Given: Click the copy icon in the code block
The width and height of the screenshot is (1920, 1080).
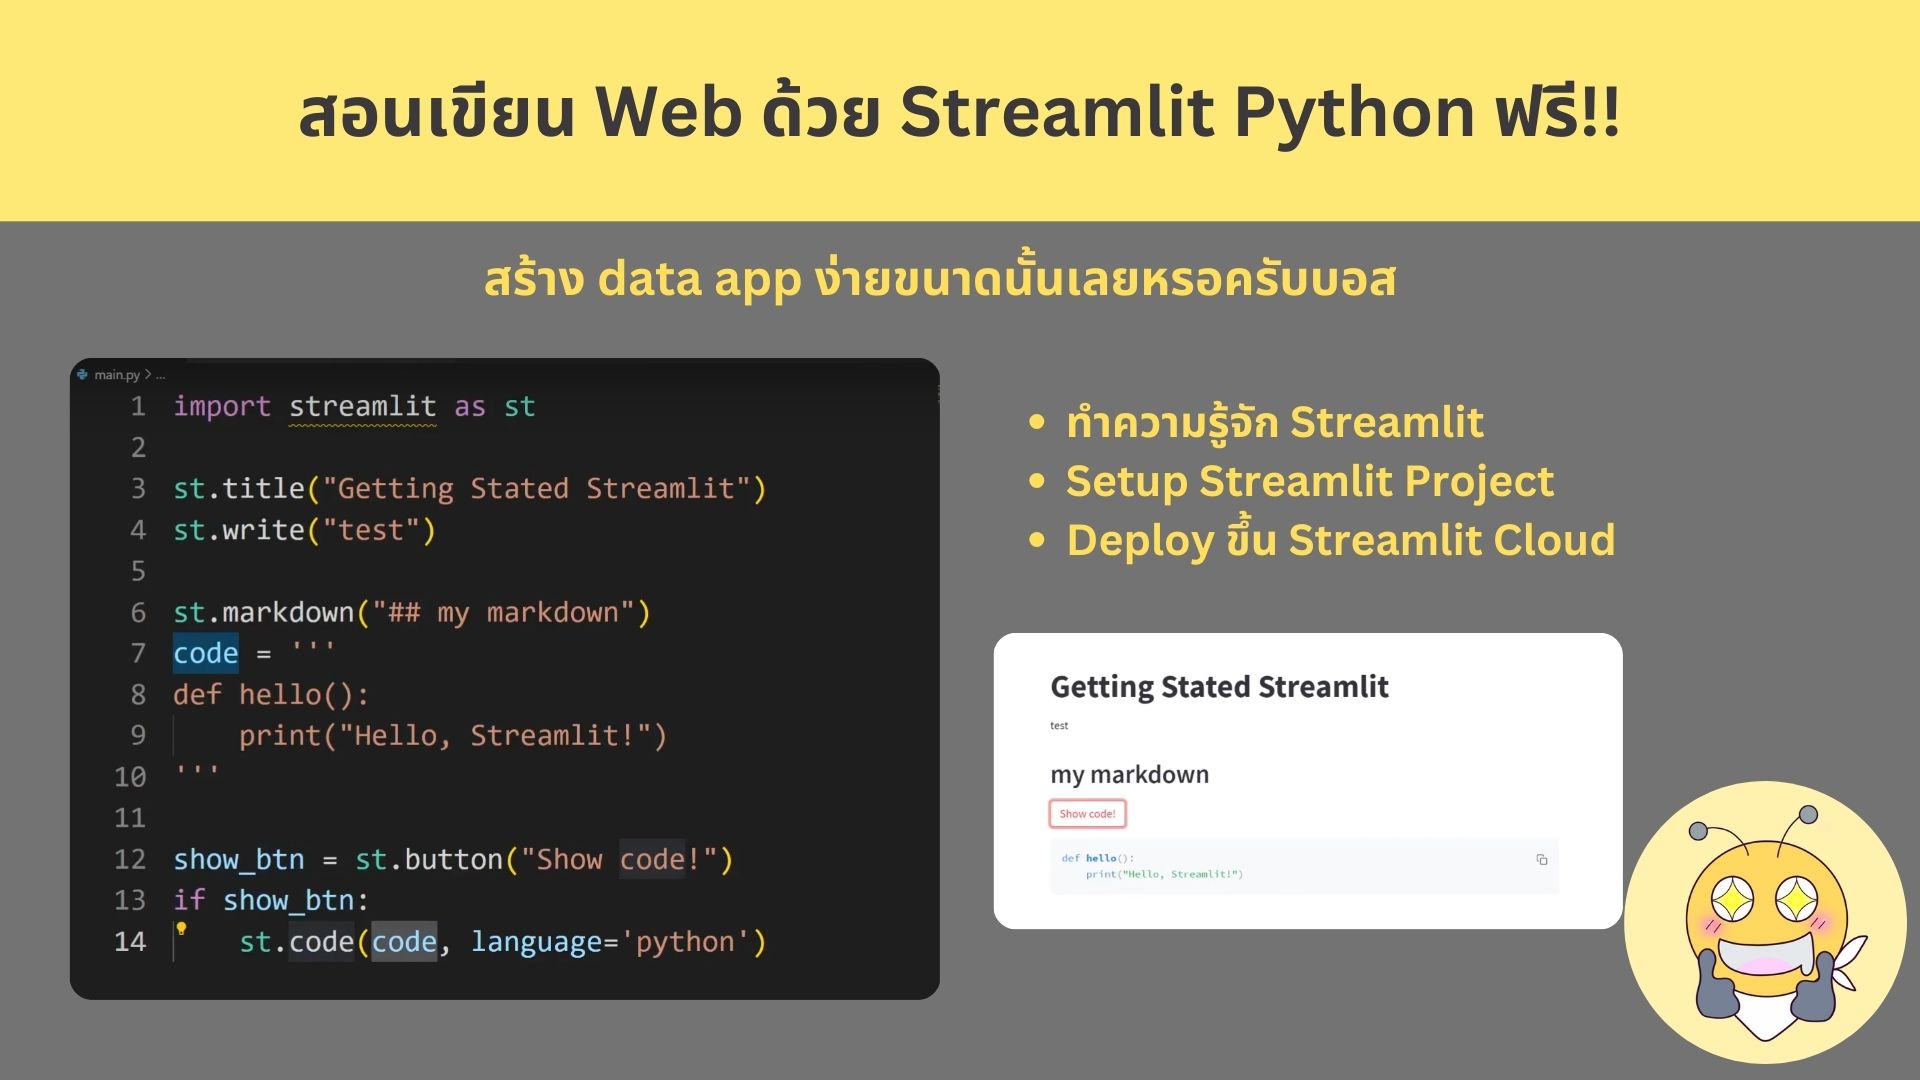Looking at the screenshot, I should coord(1541,859).
